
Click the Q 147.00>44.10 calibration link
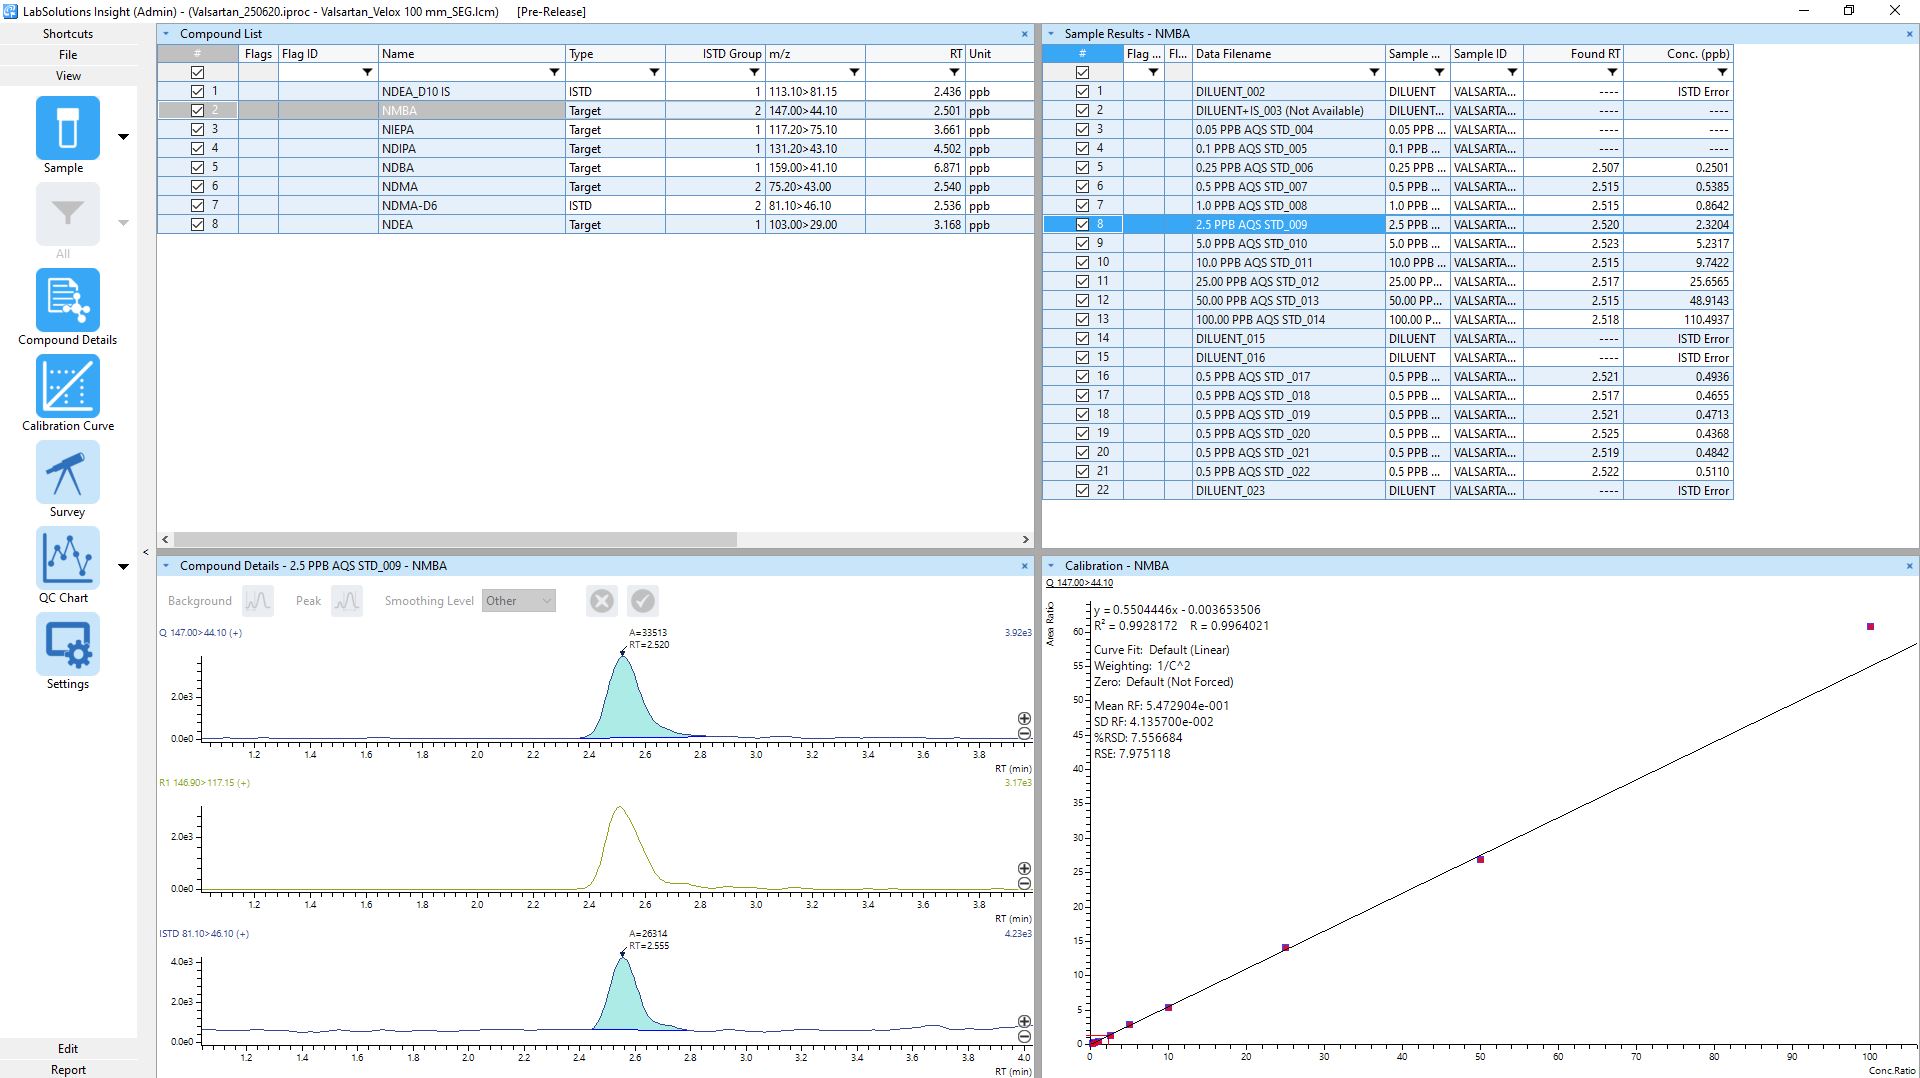click(x=1079, y=583)
